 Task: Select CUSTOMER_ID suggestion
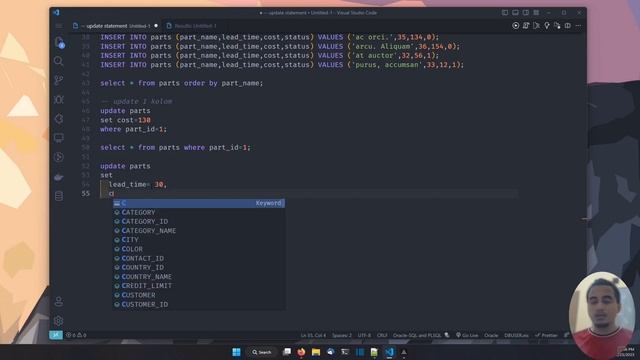(x=199, y=304)
